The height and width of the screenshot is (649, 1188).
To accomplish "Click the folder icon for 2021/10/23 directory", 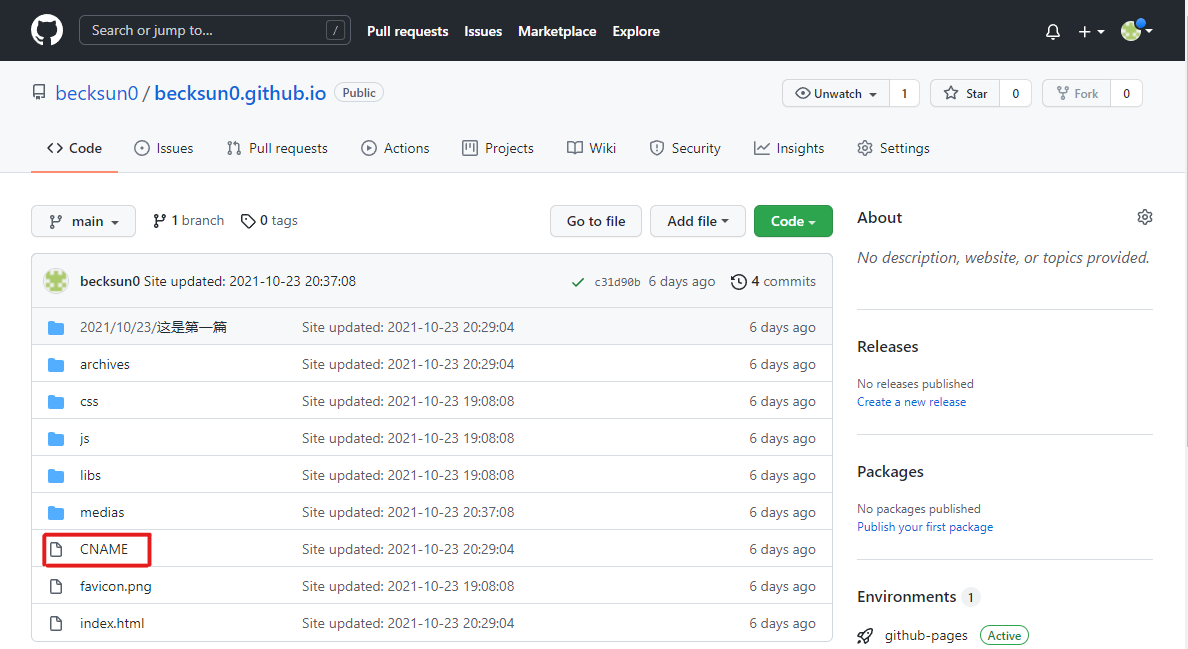I will coord(56,327).
